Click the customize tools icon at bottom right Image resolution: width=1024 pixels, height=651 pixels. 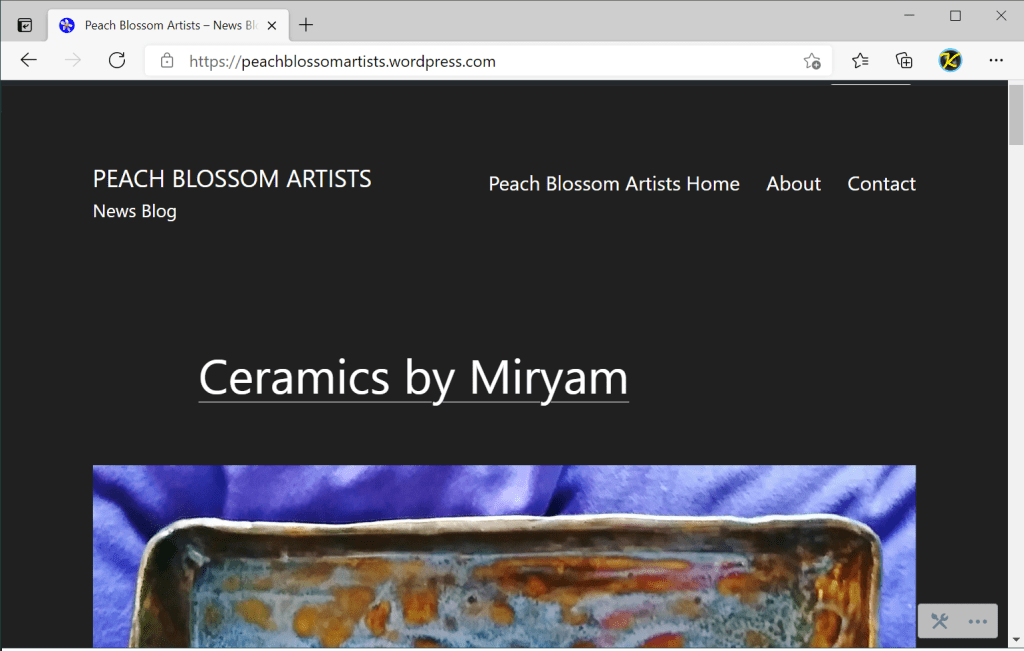(939, 621)
